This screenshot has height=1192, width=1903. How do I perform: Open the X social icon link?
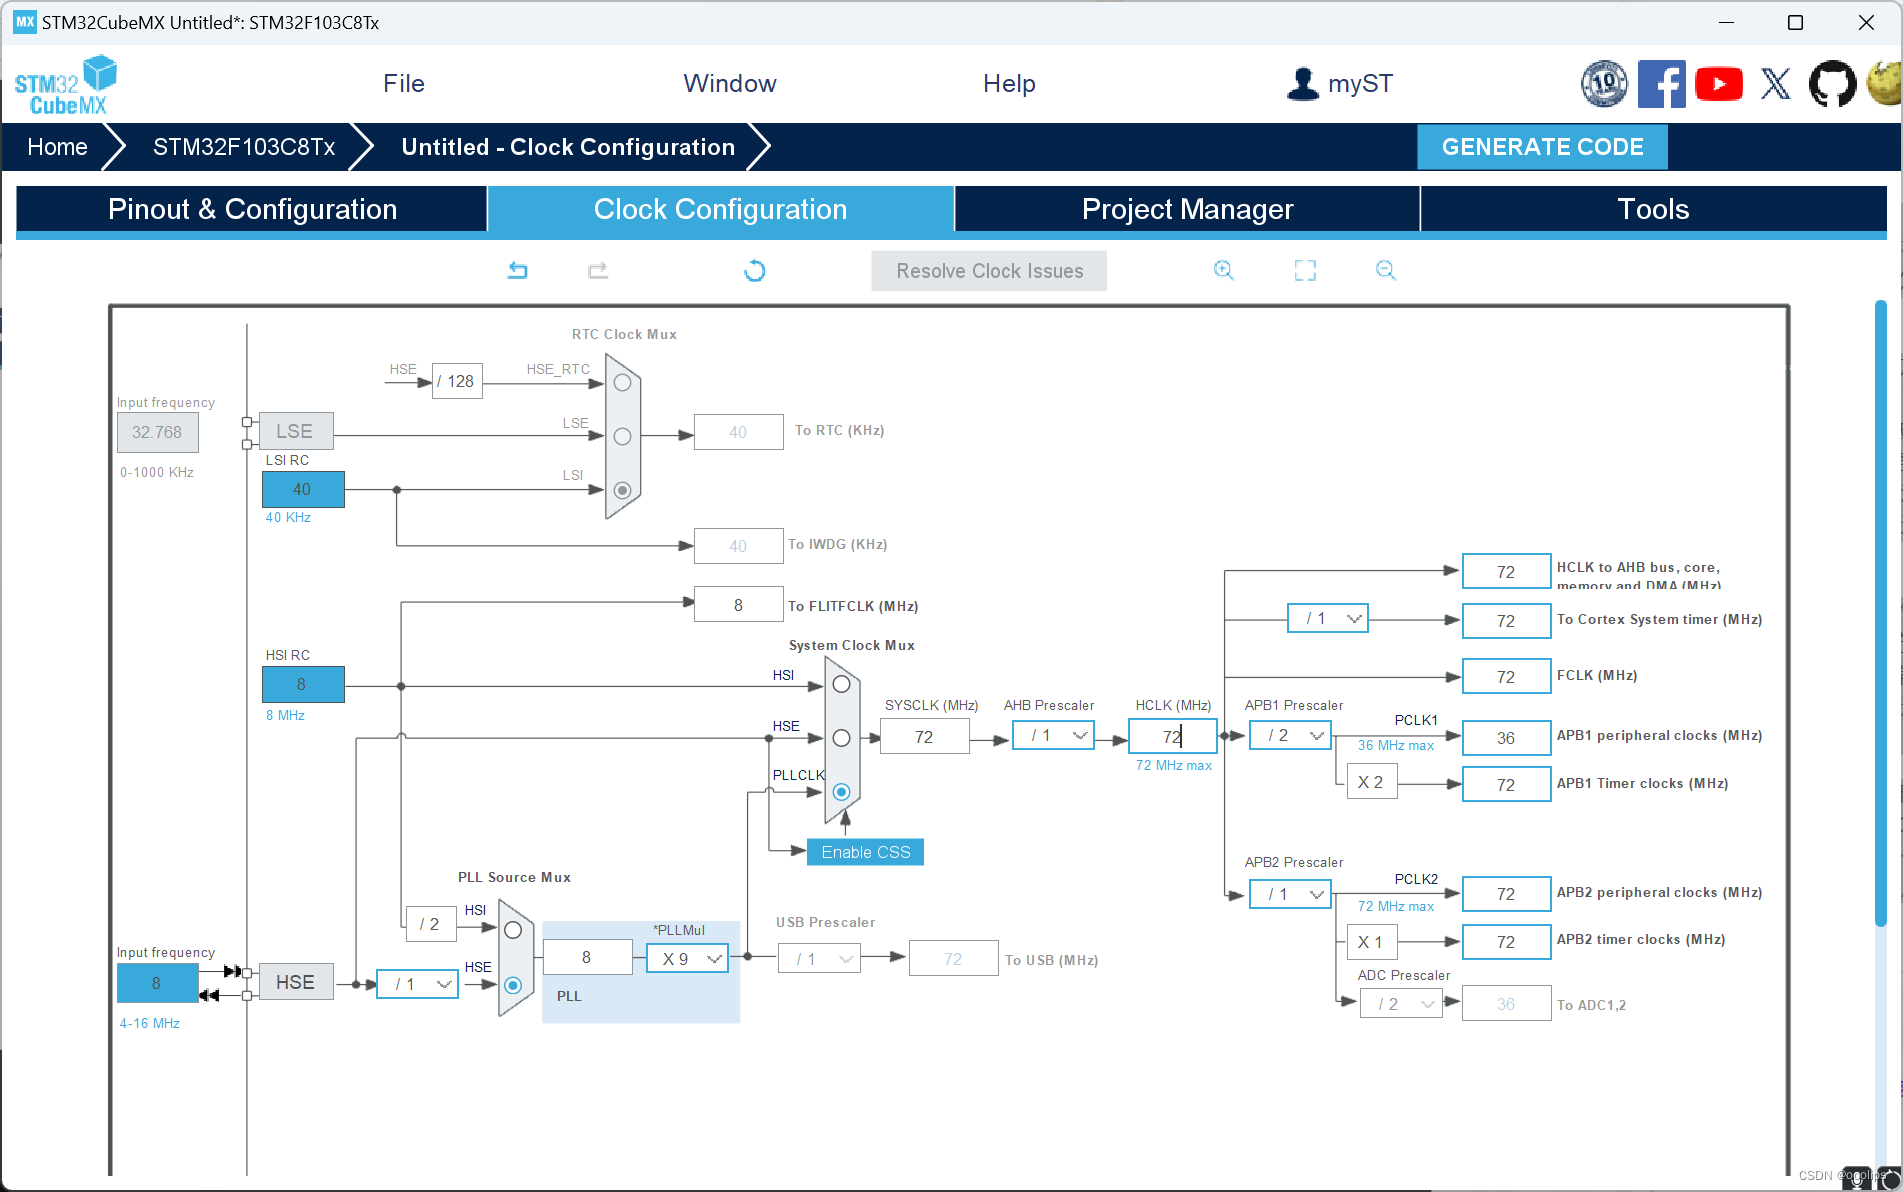pos(1776,84)
